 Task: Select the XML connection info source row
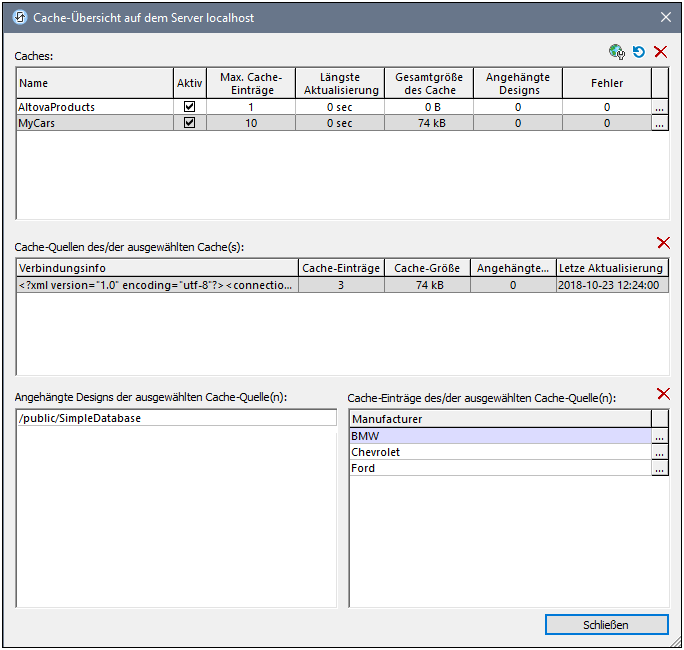(x=157, y=285)
